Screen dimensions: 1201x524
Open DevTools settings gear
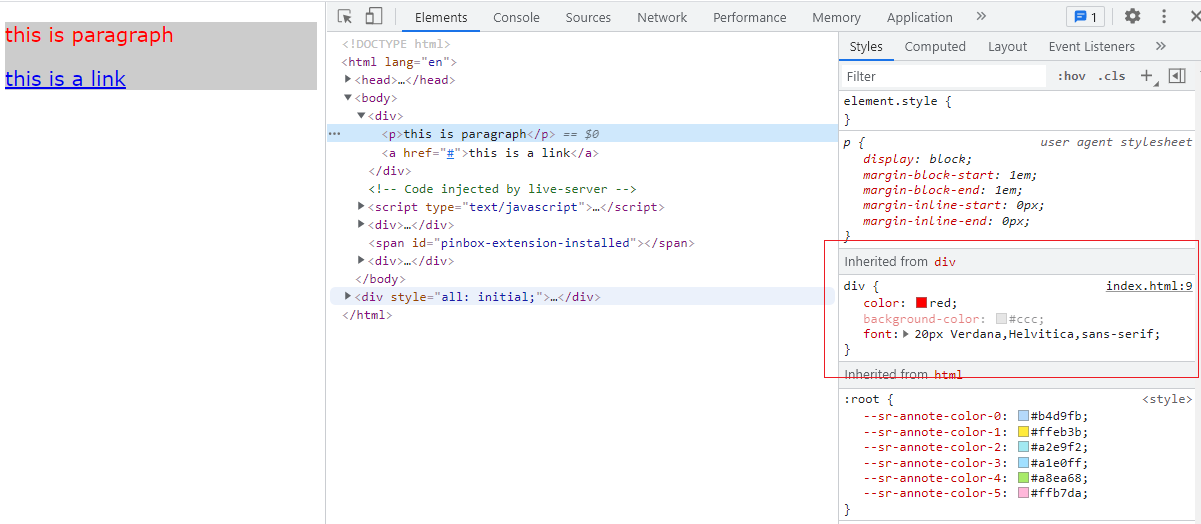pos(1132,16)
